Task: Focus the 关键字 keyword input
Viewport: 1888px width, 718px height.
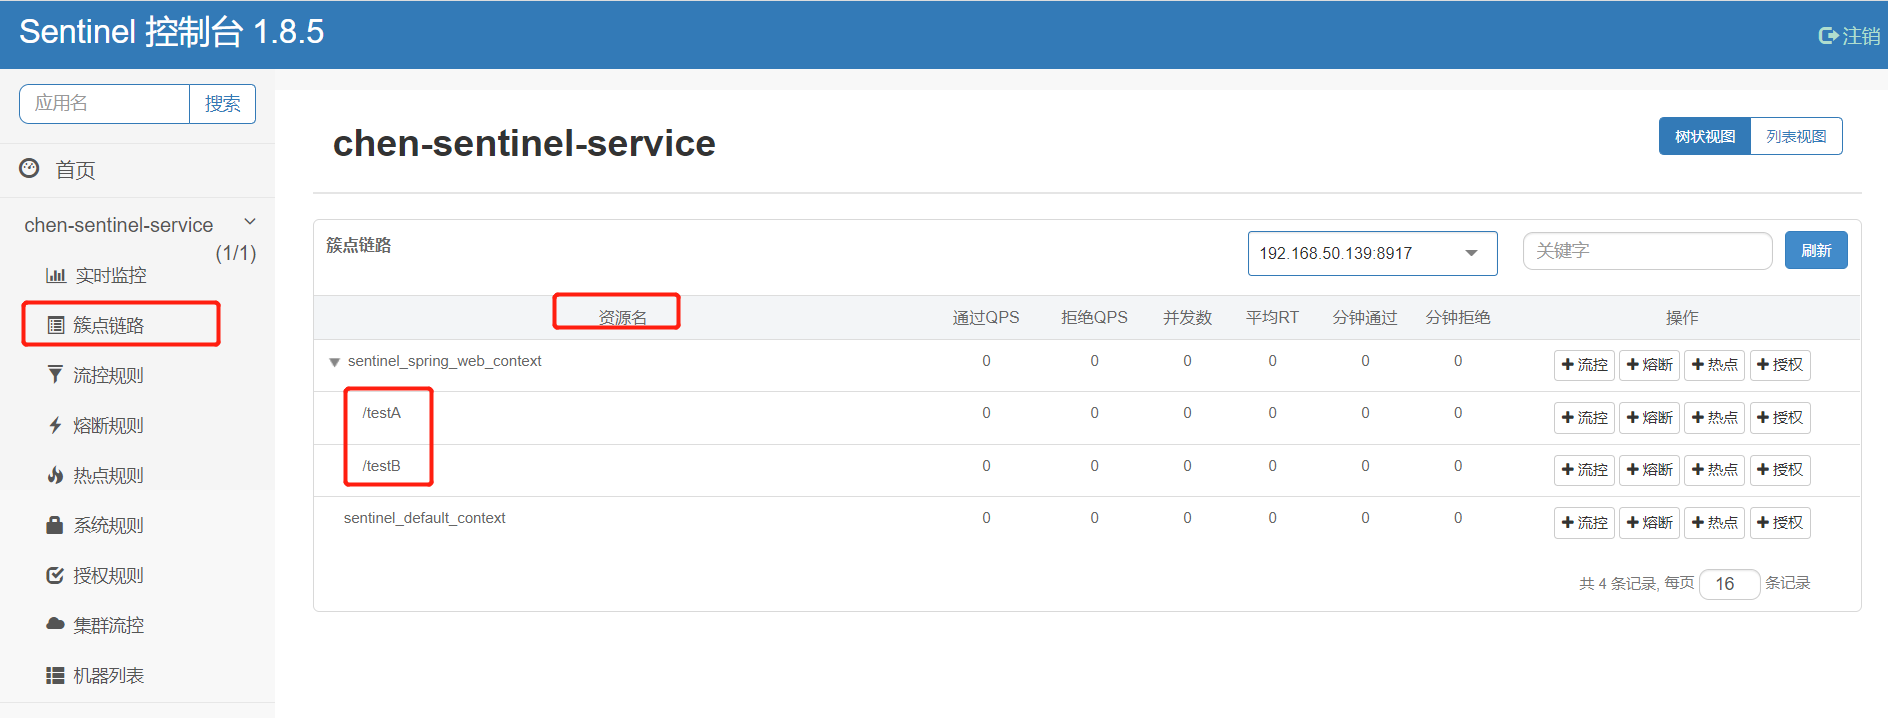Action: [x=1647, y=251]
